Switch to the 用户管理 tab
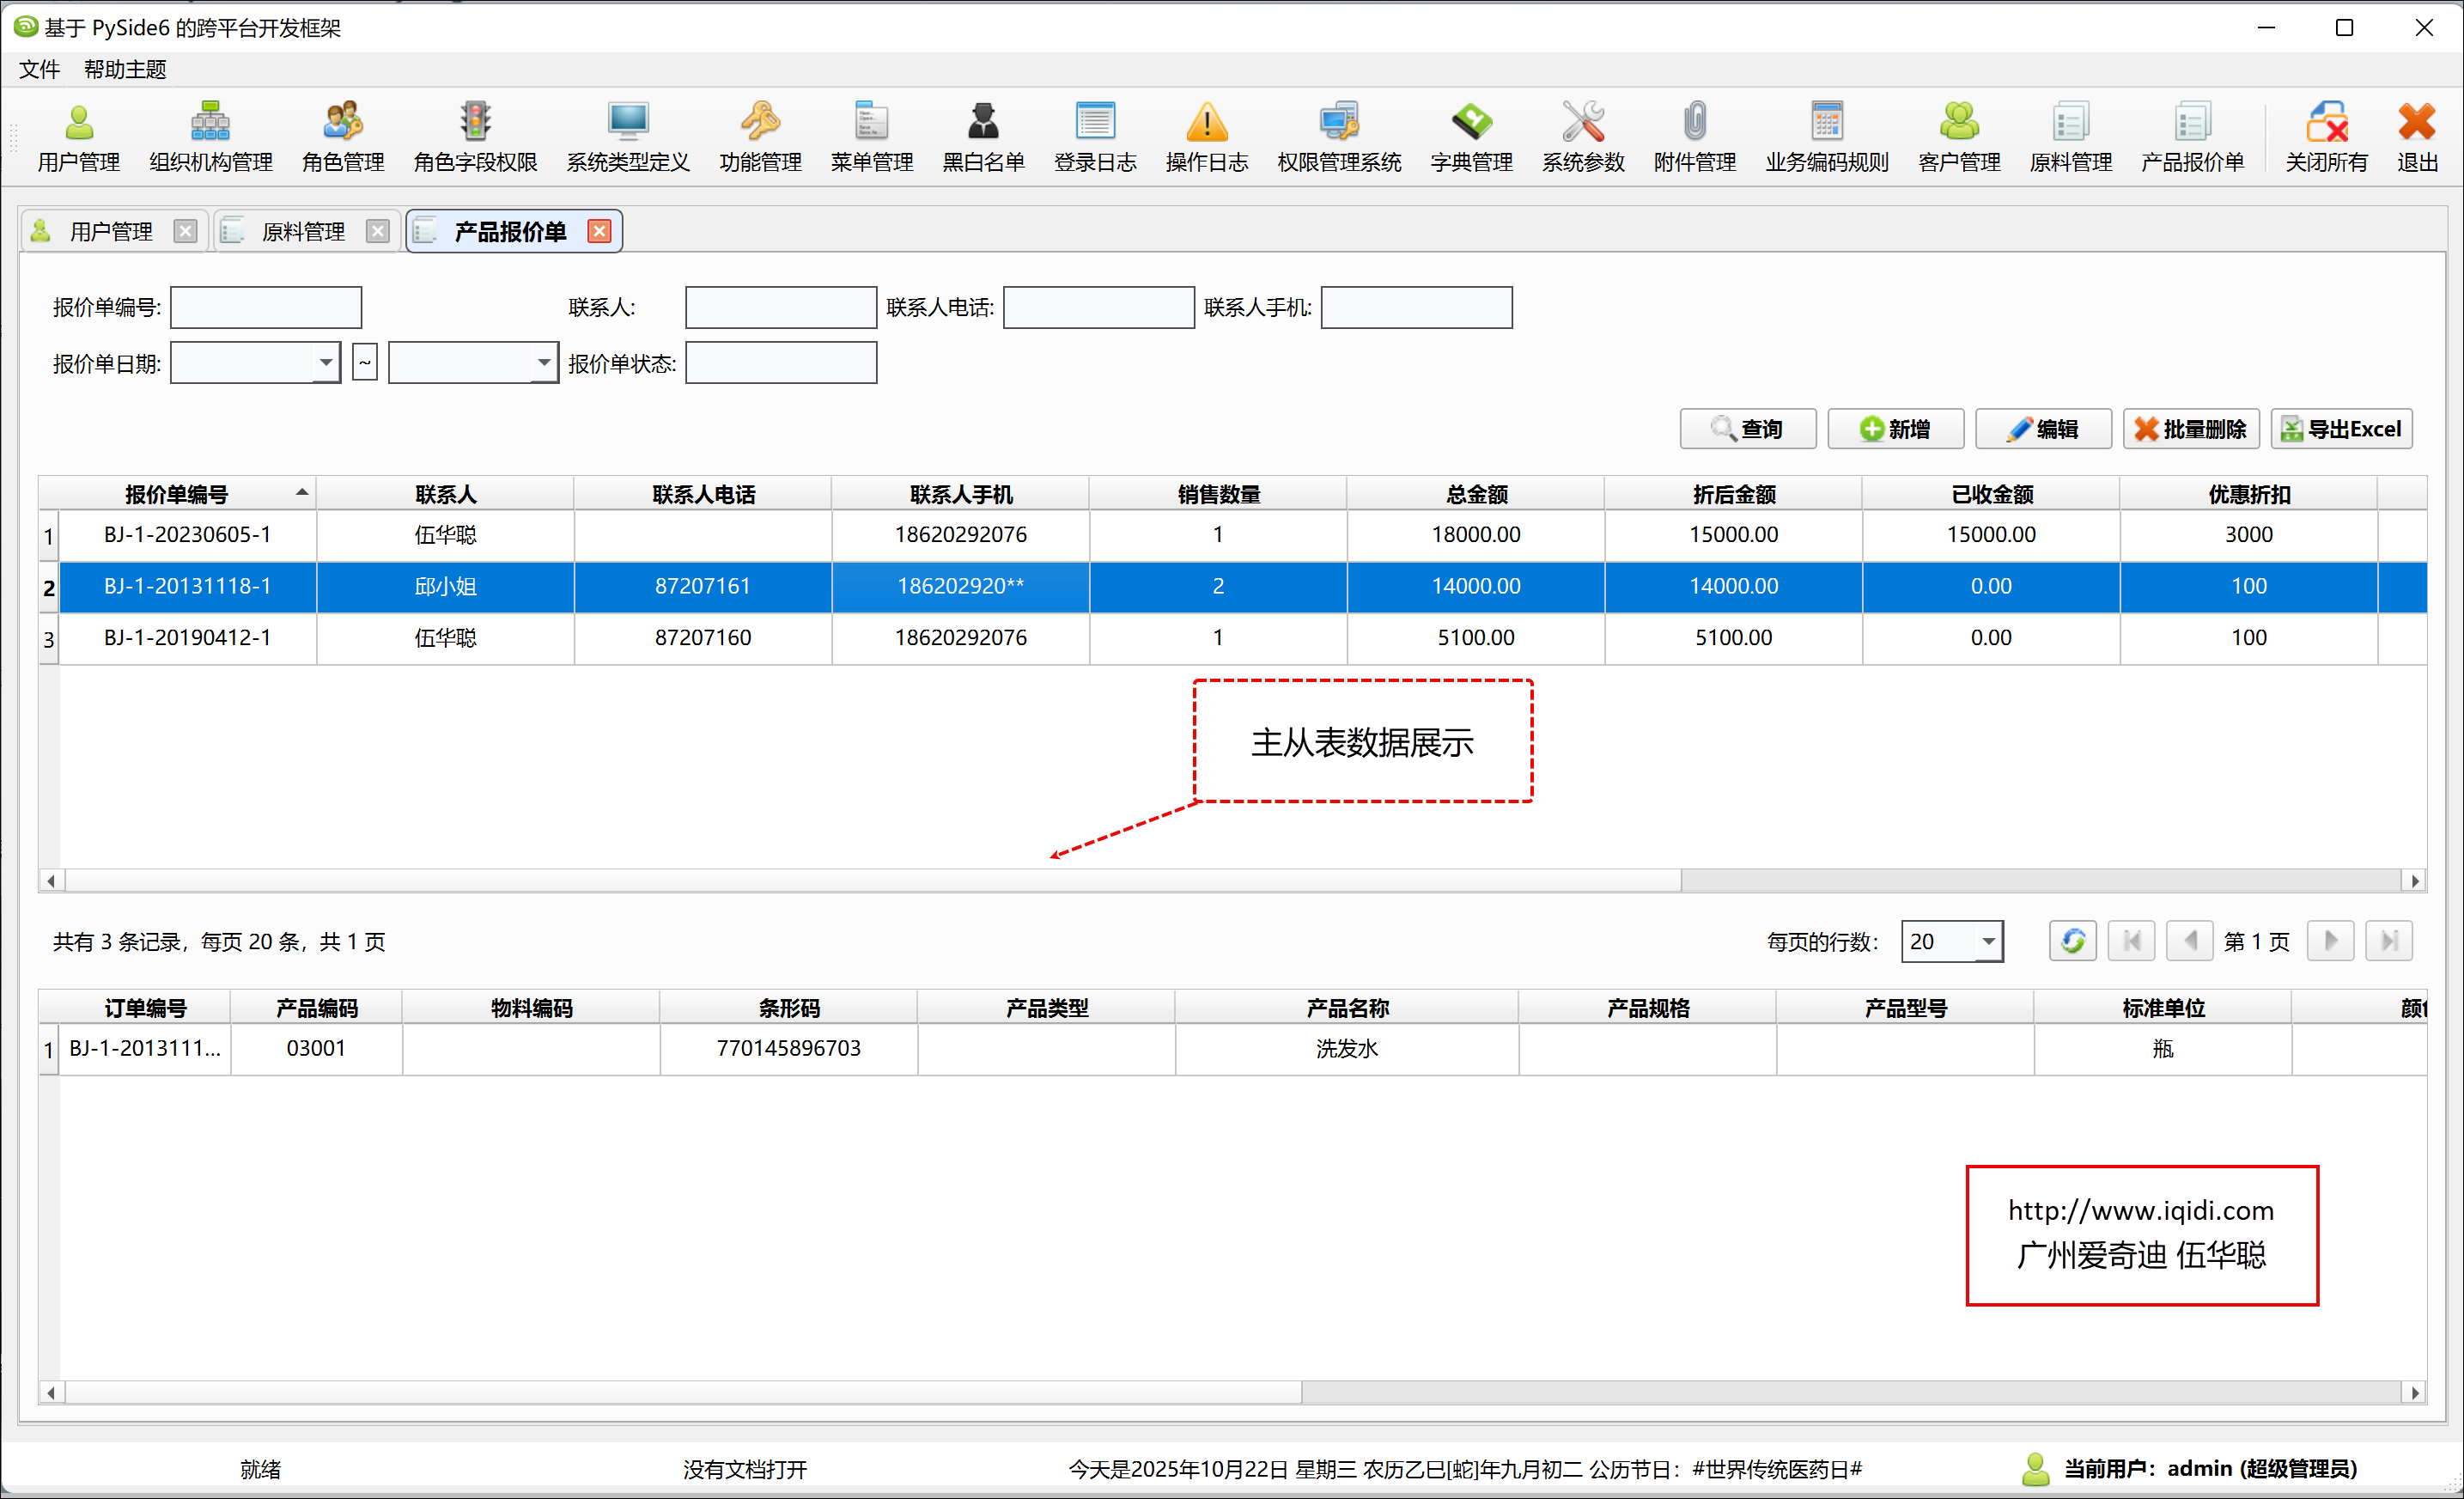 pos(110,232)
